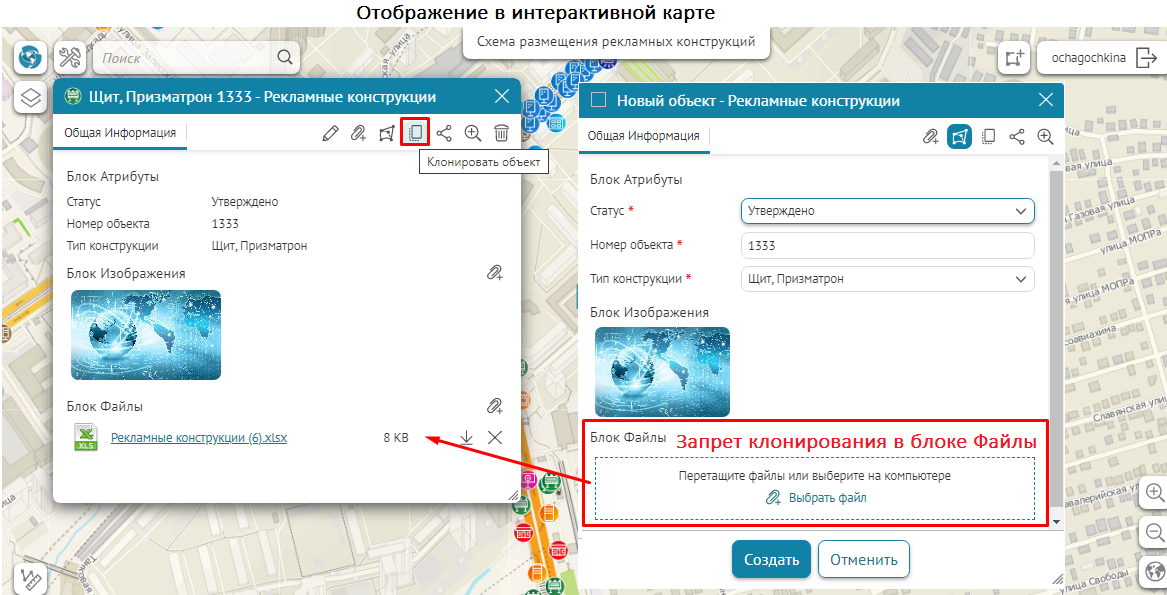Click the share icon in left panel
Viewport: 1167px width, 595px height.
point(444,133)
